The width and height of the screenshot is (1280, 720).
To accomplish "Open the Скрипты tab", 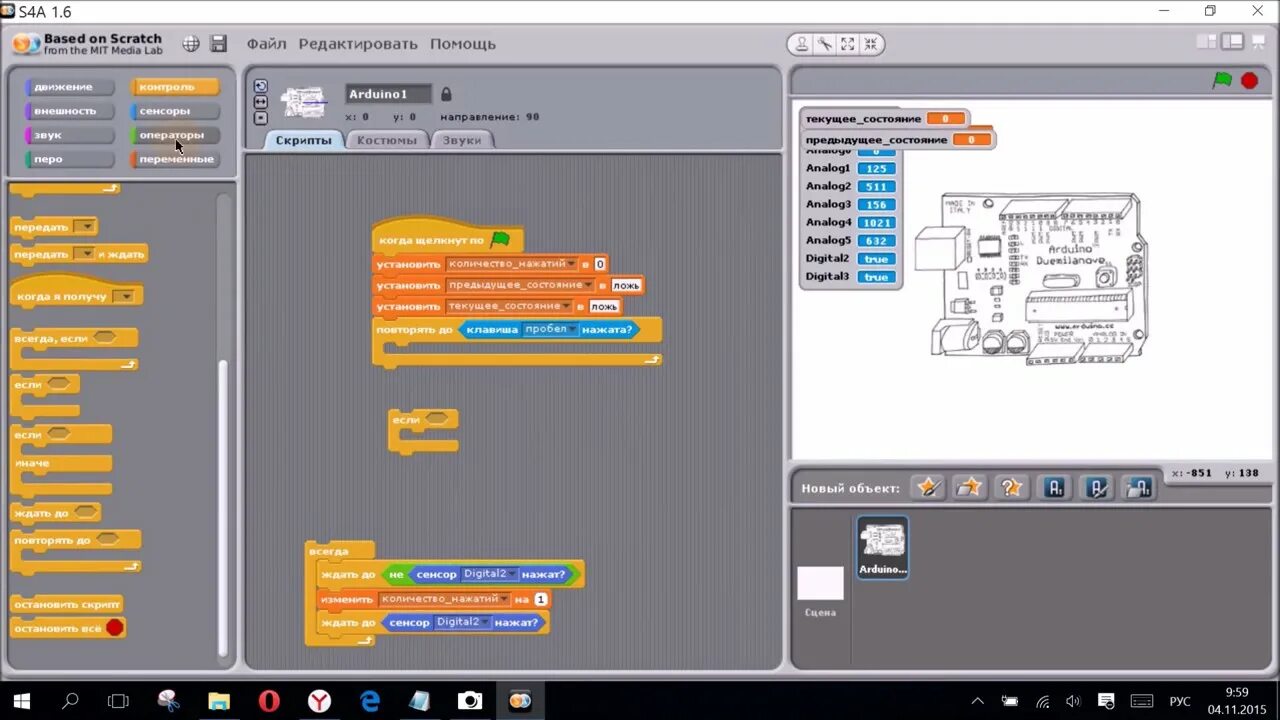I will pos(303,140).
